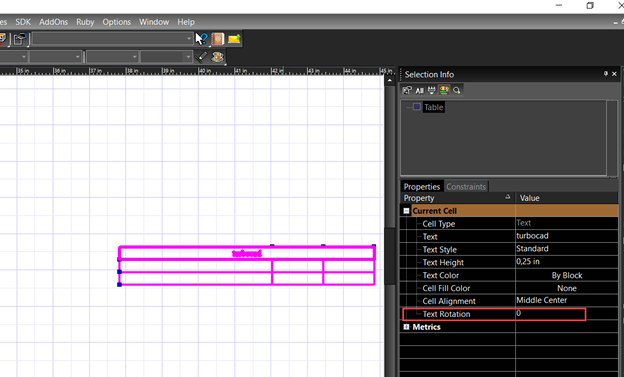Open the Ruby menu
This screenshot has width=624, height=377.
pos(85,22)
